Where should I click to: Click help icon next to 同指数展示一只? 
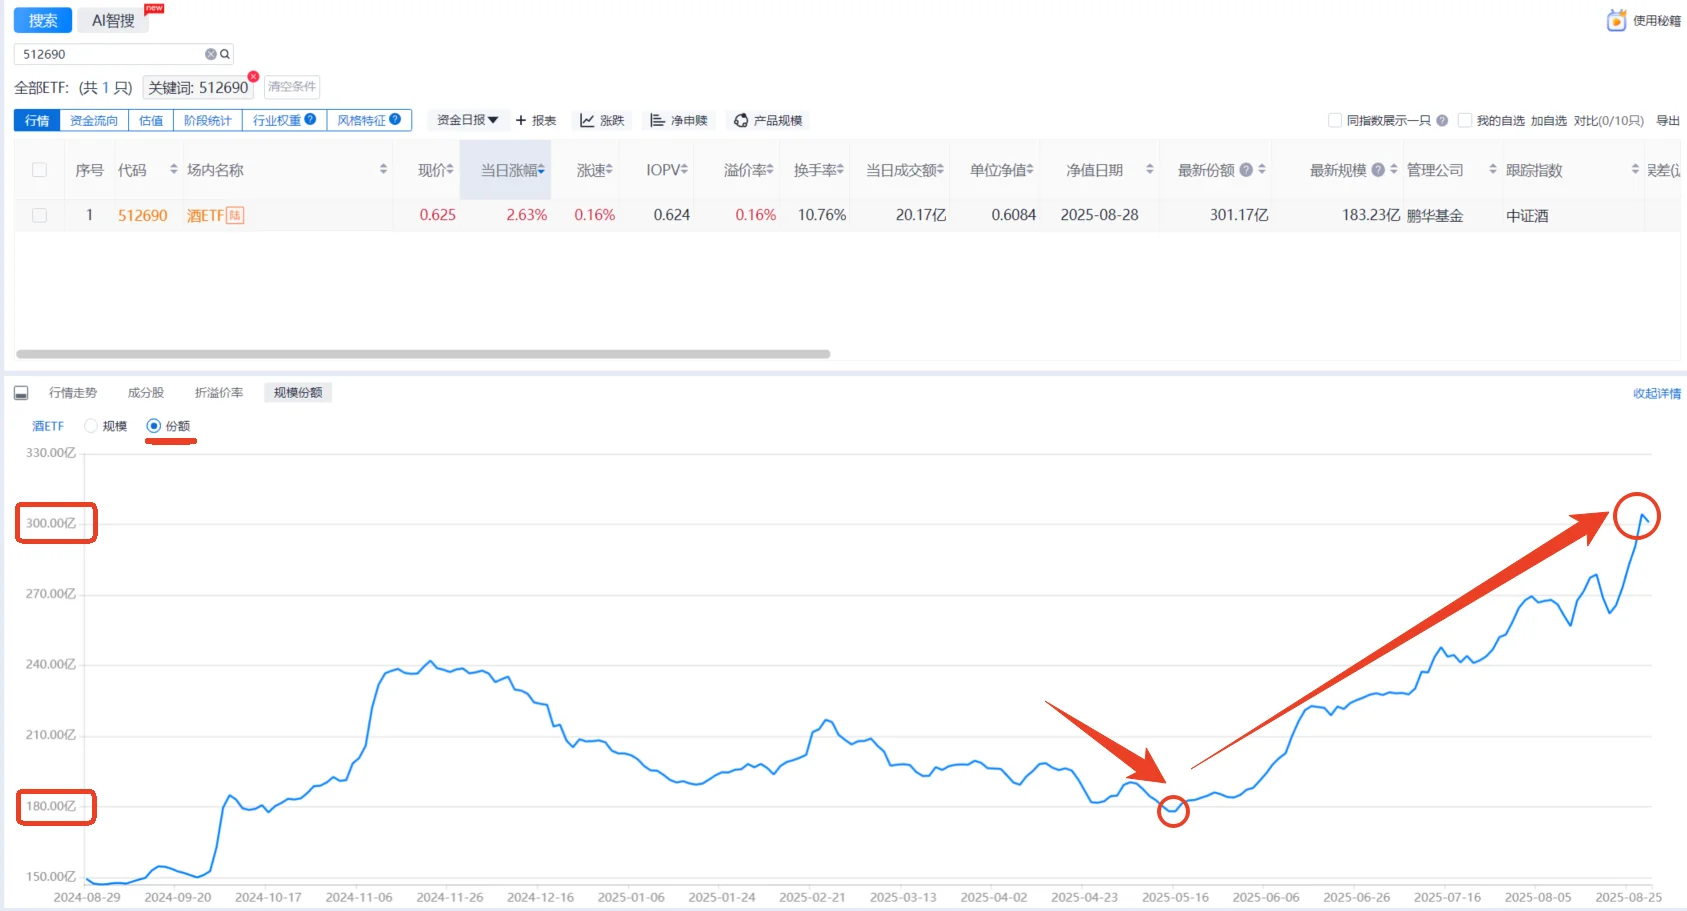1442,120
